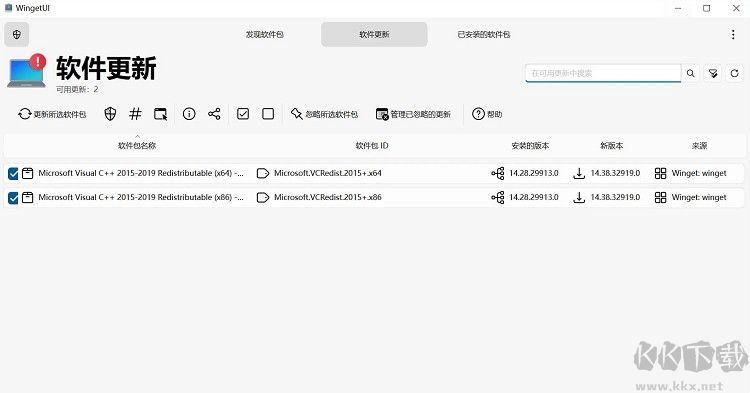
Task: Click package icon of the (x86) row
Action: pos(28,197)
